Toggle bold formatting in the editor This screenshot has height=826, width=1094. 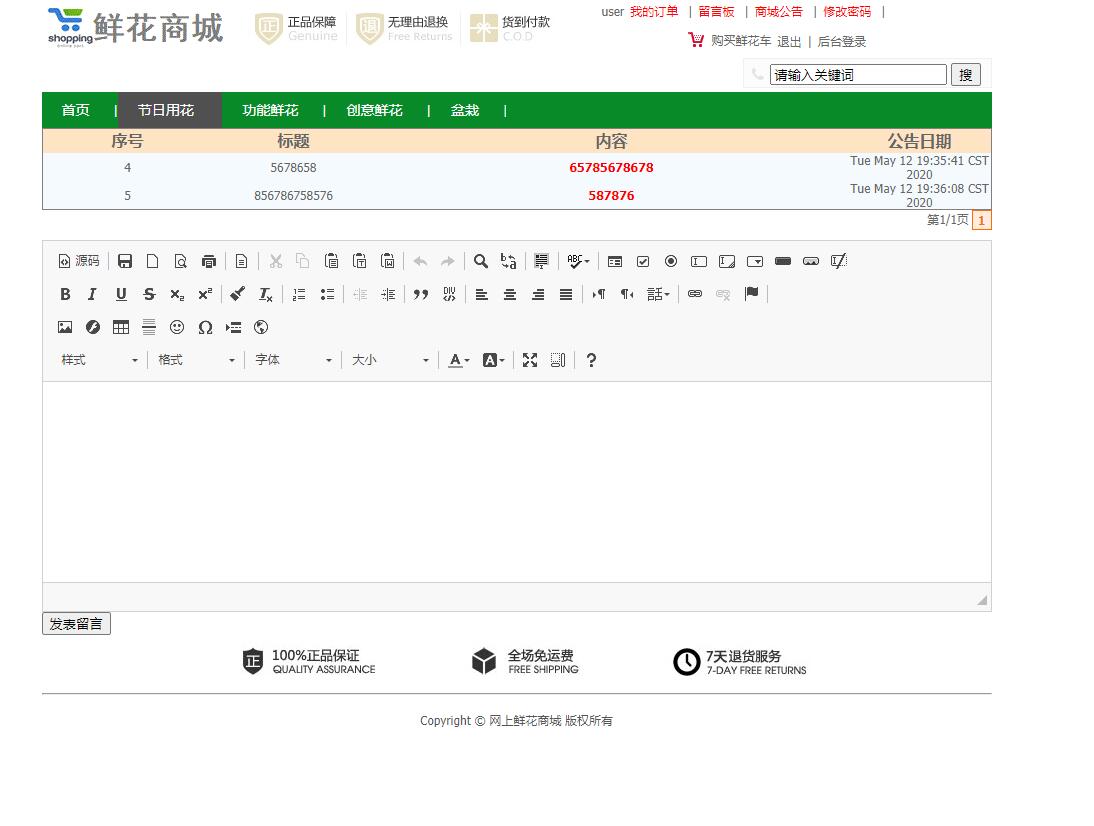[x=65, y=293]
